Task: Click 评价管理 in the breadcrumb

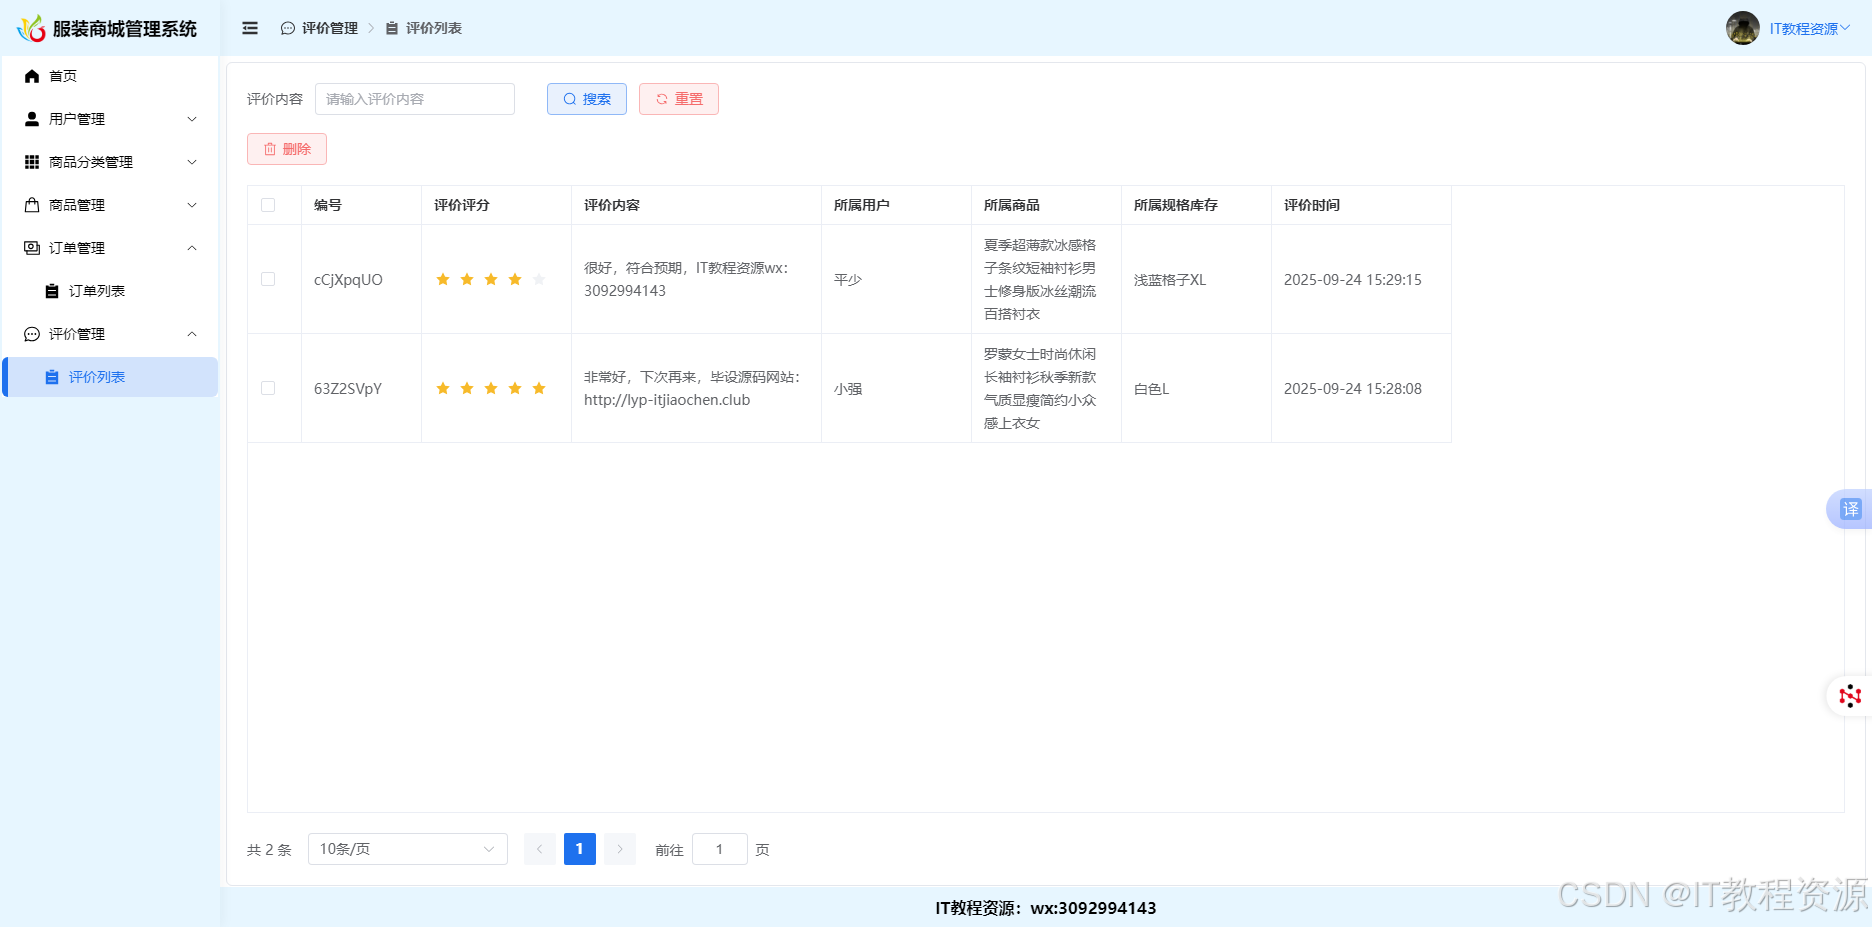Action: click(x=330, y=28)
